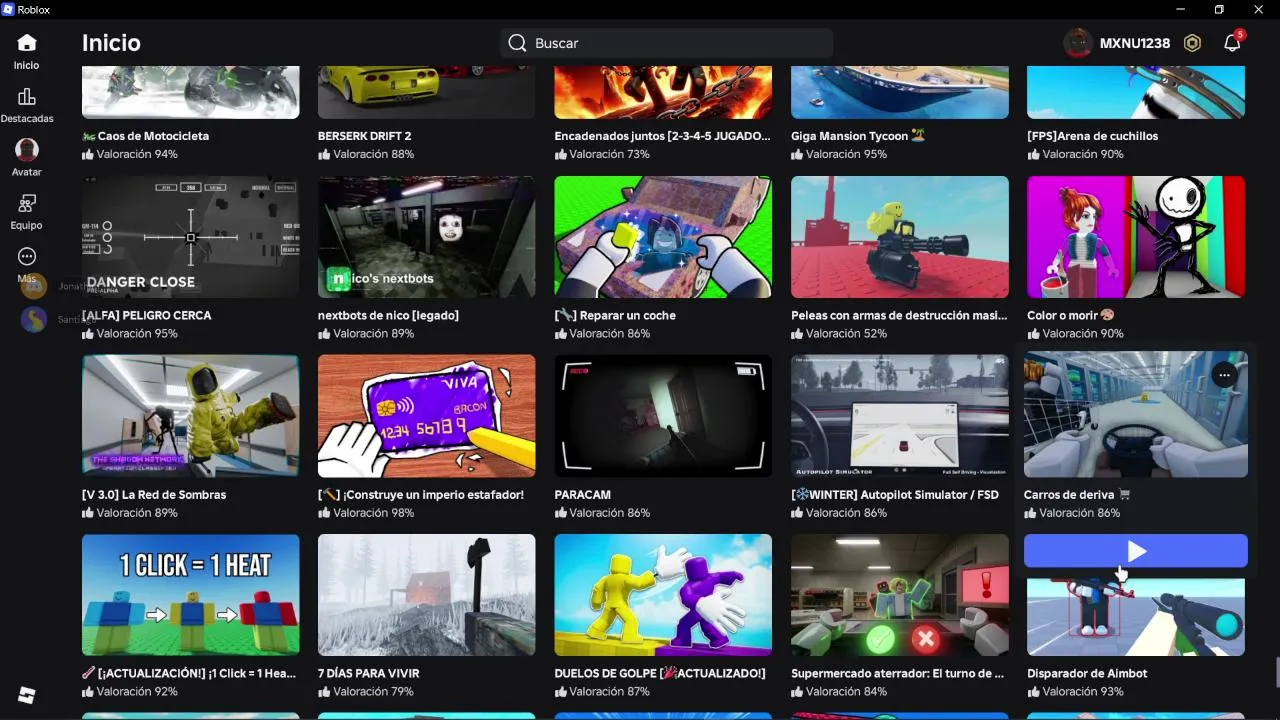Screen dimensions: 1280x720
Task: Open nico's nextbots thumbnail
Action: coord(427,237)
